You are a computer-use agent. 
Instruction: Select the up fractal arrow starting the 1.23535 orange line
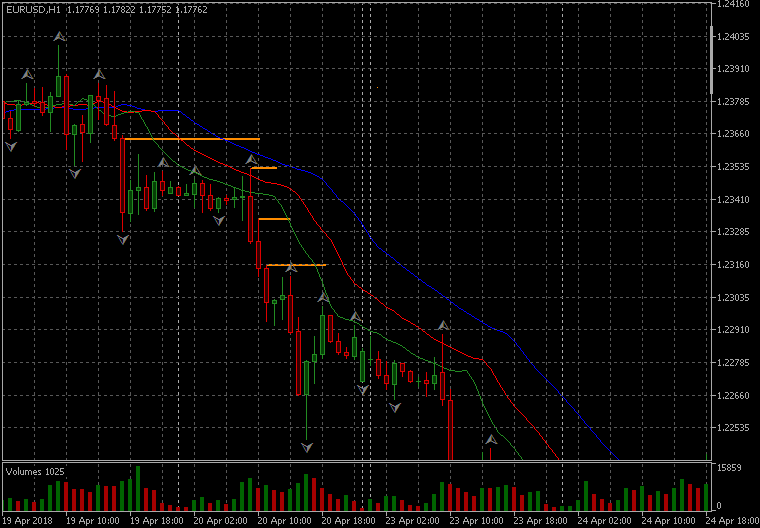point(252,160)
